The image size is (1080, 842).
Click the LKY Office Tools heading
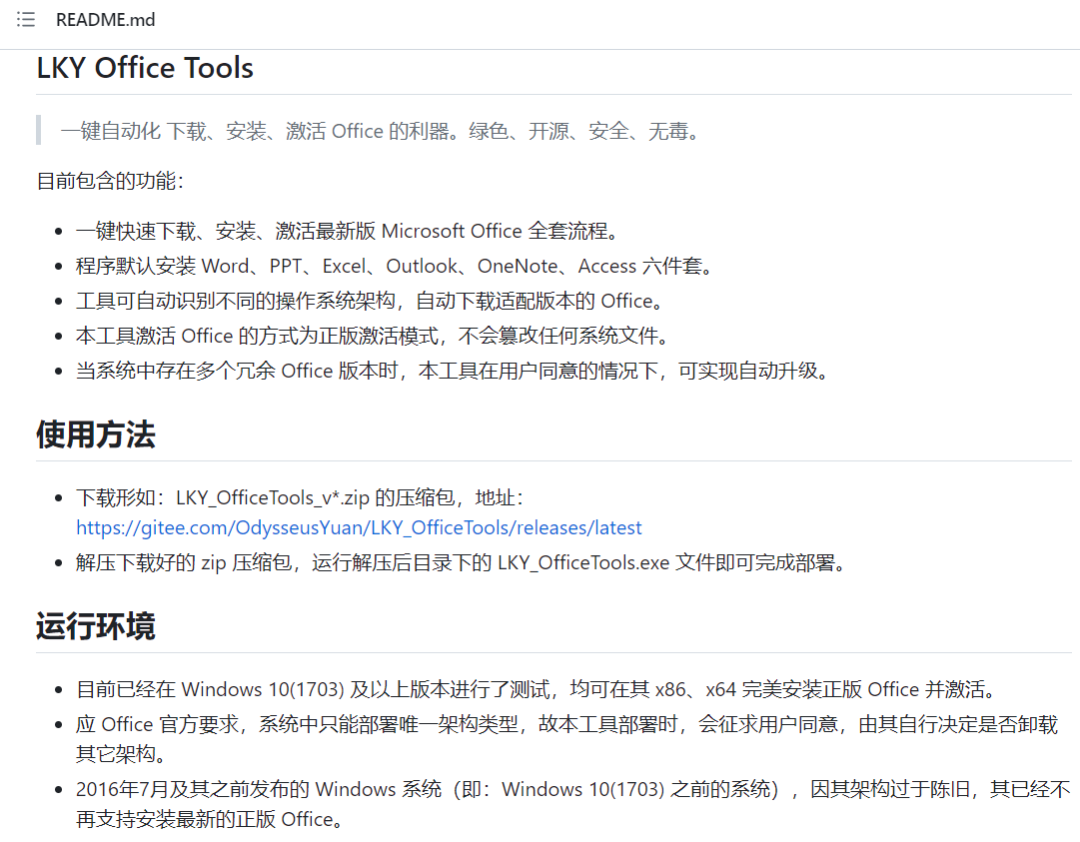coord(145,68)
